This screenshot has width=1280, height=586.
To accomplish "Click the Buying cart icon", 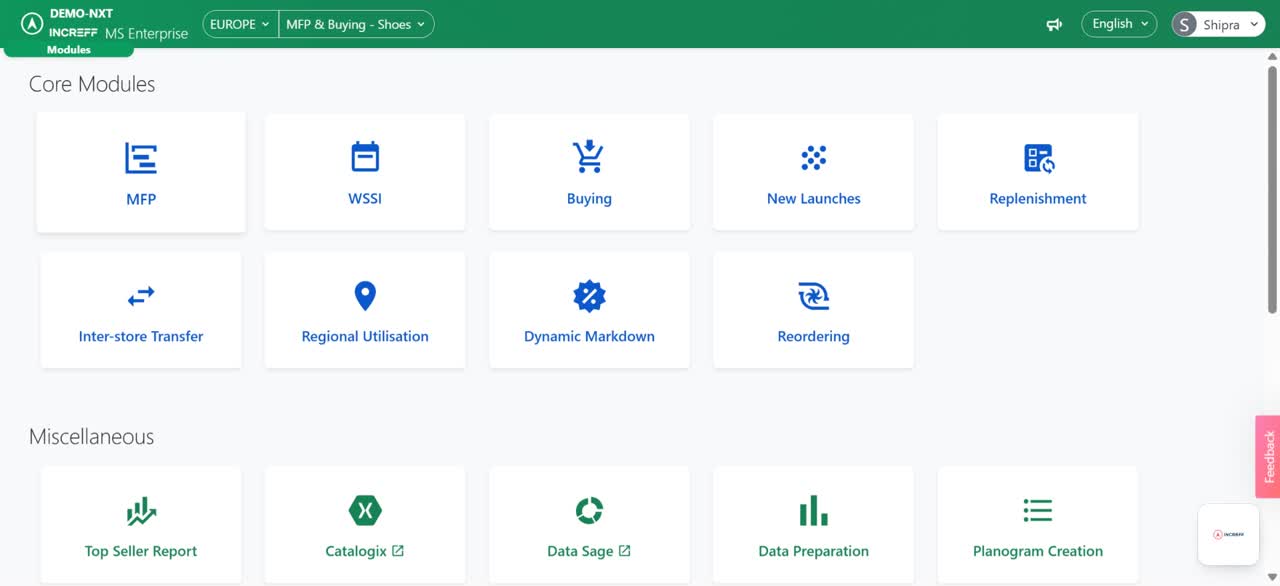I will point(589,157).
